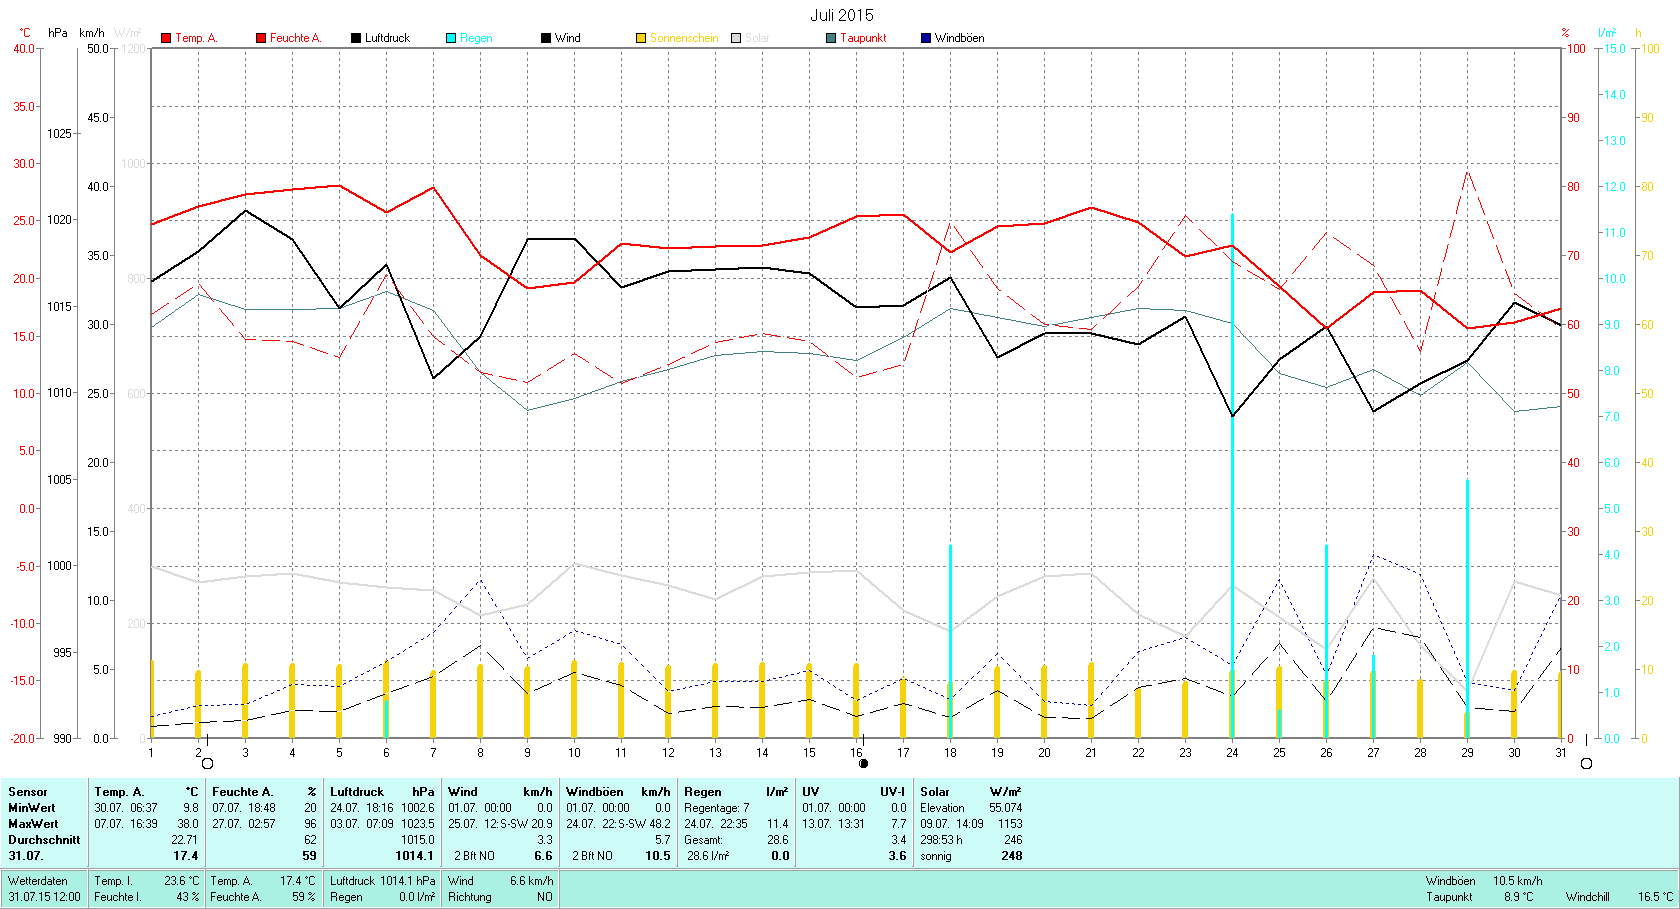Click the status bar gust value '10.5 km/h'
Screen dimensions: 1680x909
click(x=1517, y=881)
